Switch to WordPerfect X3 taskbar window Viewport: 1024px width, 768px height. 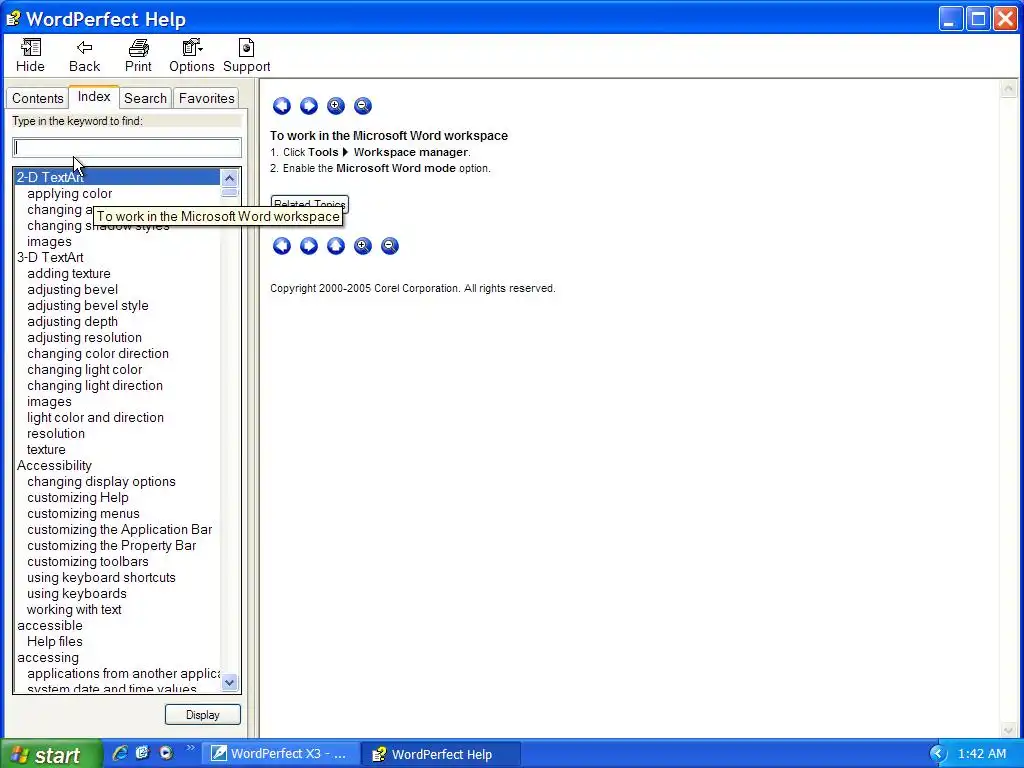(x=280, y=754)
